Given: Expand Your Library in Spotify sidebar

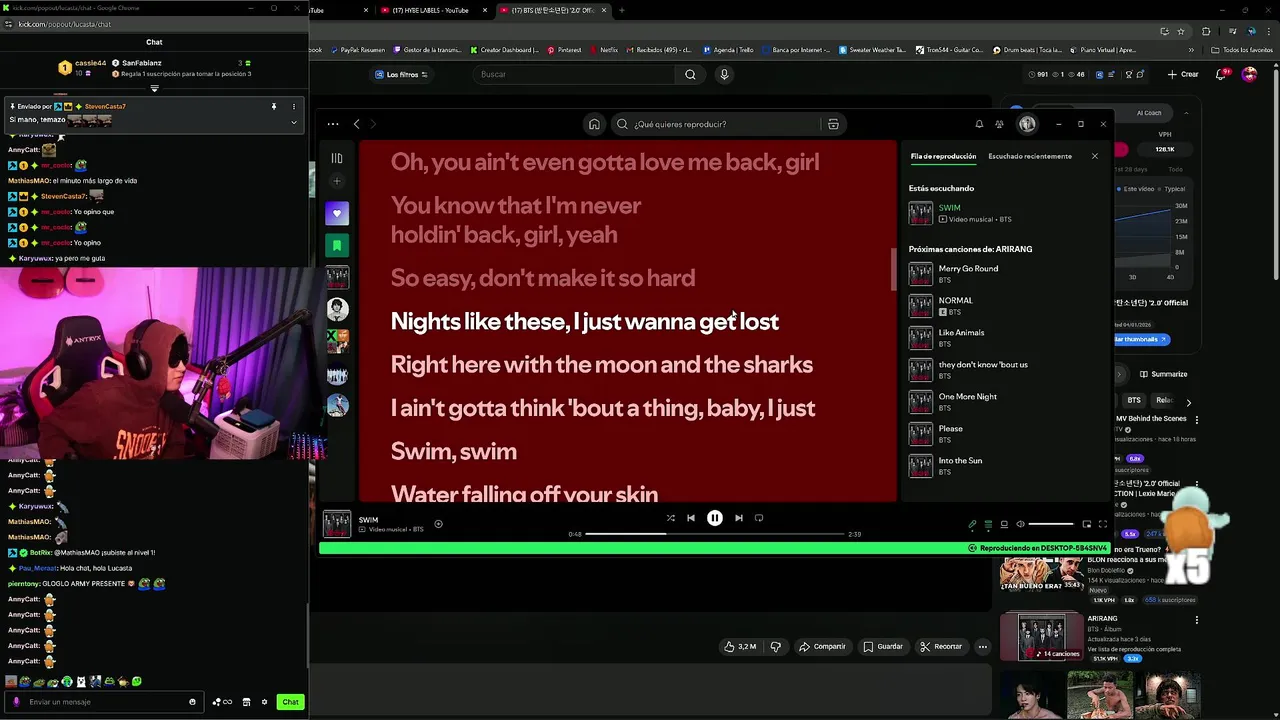Looking at the screenshot, I should [337, 158].
